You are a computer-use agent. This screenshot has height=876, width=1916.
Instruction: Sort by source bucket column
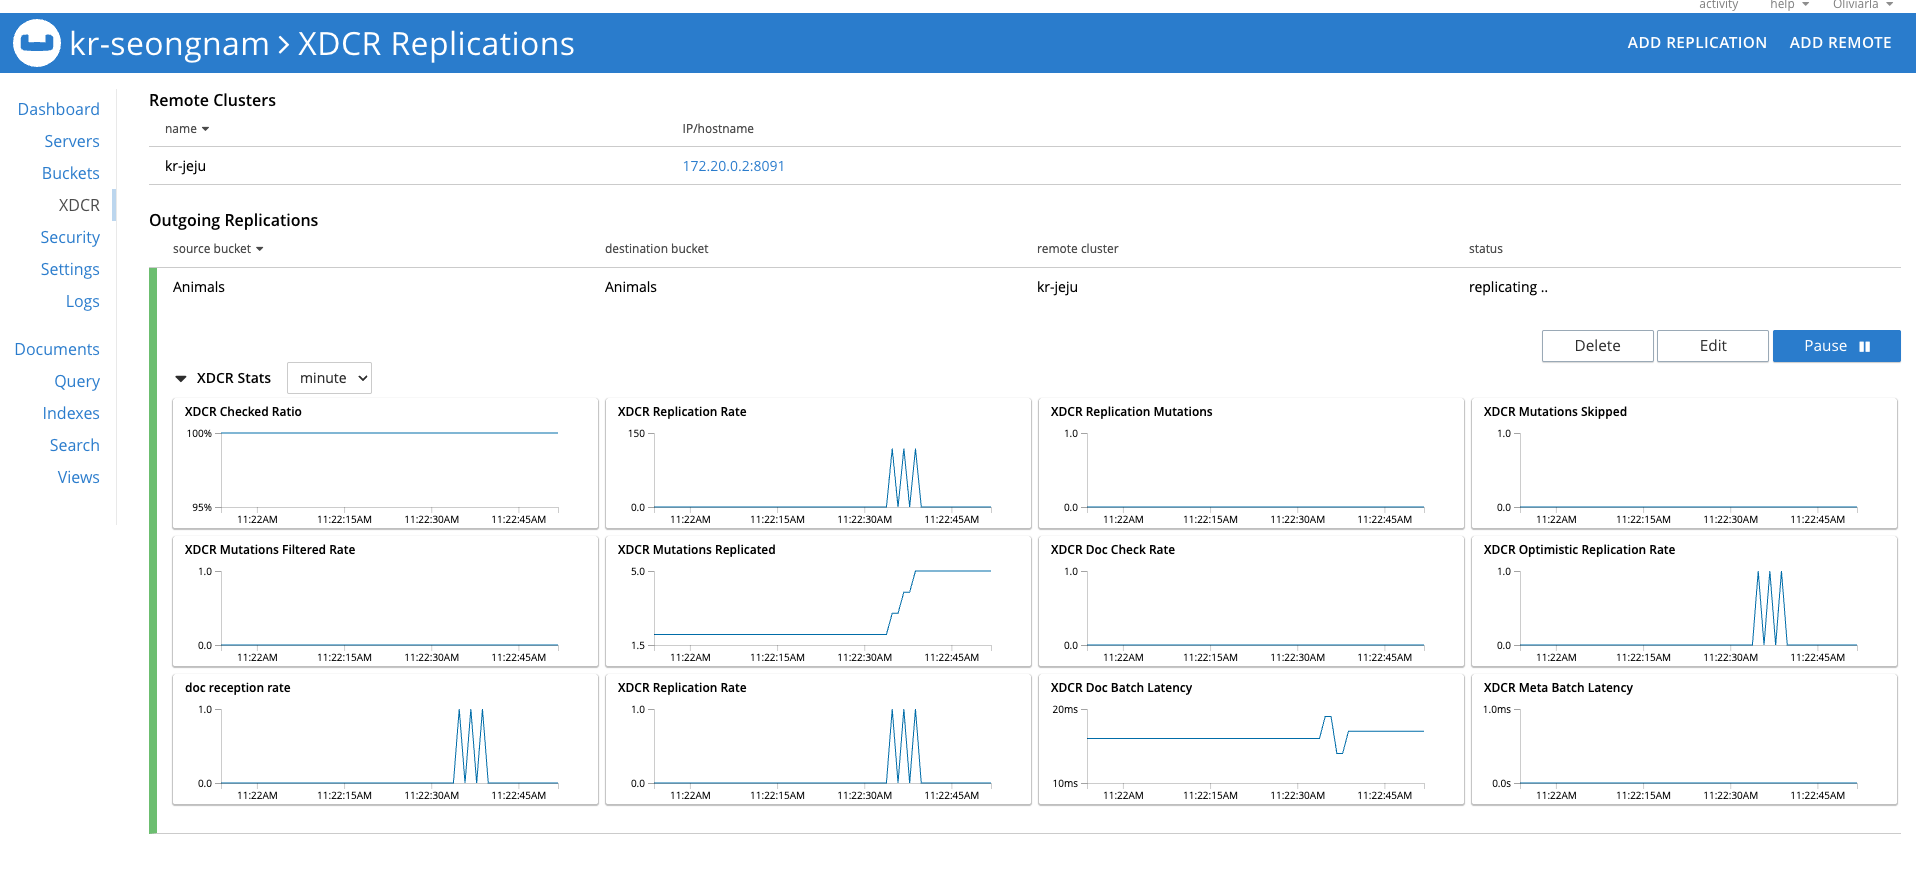click(218, 249)
